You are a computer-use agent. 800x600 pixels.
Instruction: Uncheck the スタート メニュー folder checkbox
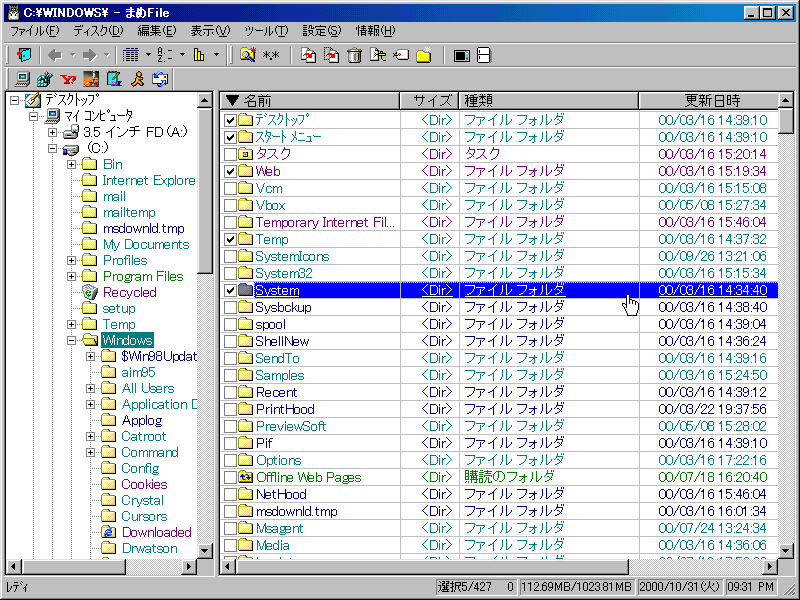tap(230, 137)
